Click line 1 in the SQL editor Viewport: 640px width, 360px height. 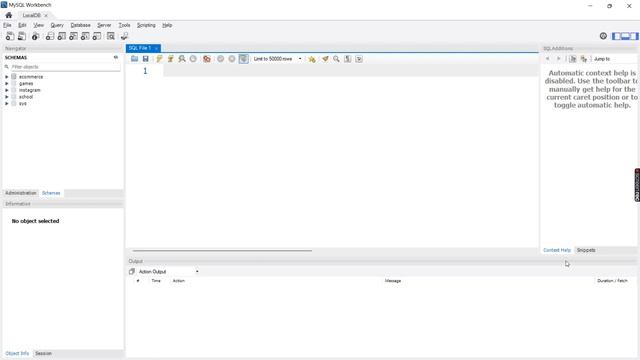(350, 71)
